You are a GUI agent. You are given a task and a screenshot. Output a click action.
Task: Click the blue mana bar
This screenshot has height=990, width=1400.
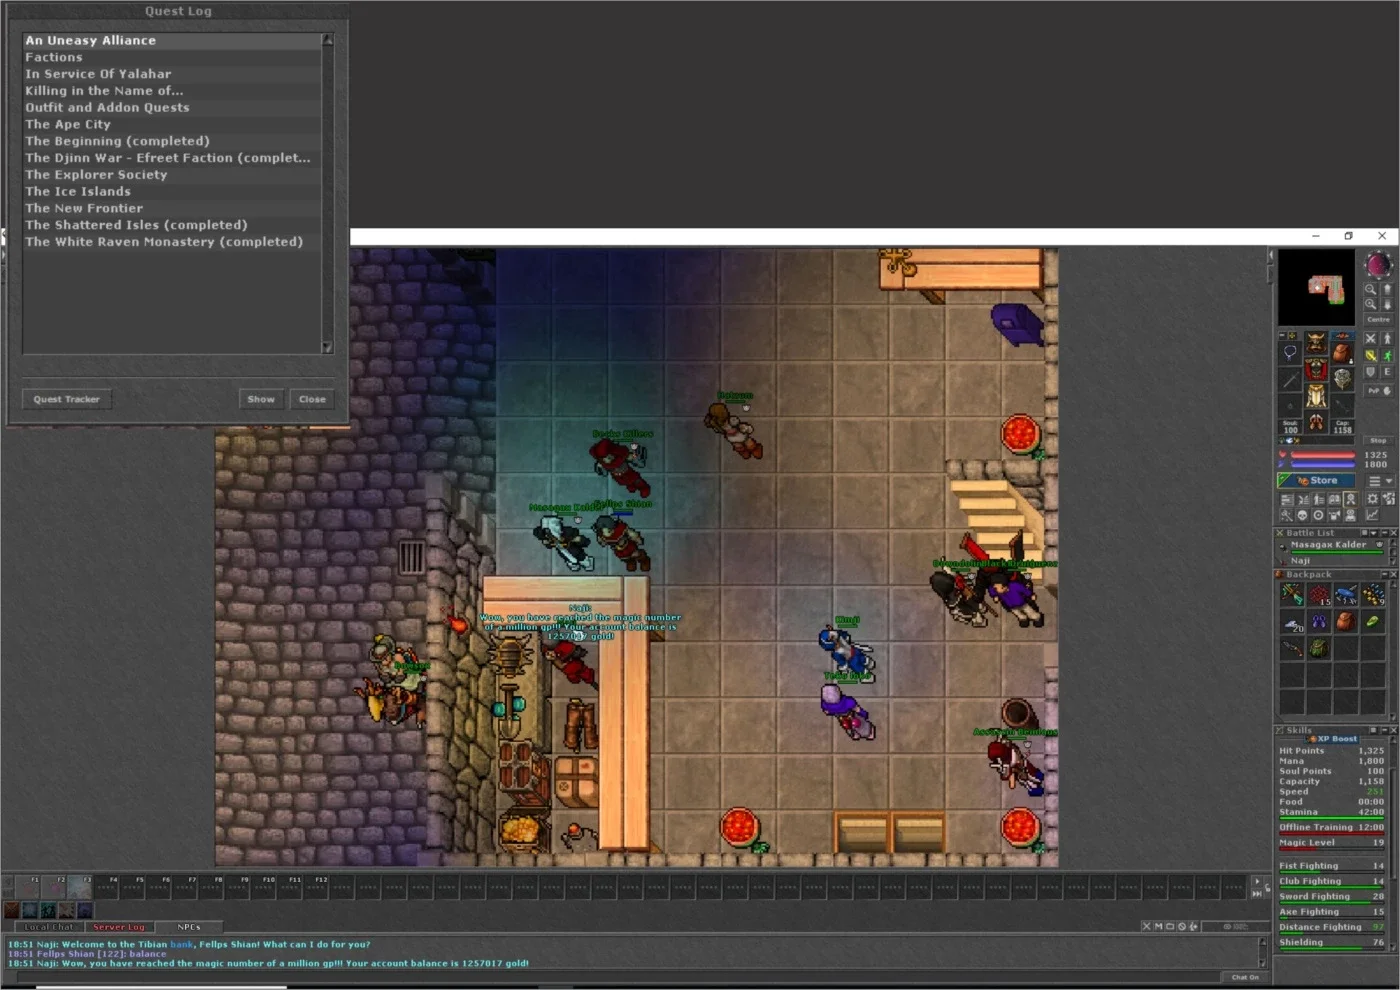(x=1323, y=465)
